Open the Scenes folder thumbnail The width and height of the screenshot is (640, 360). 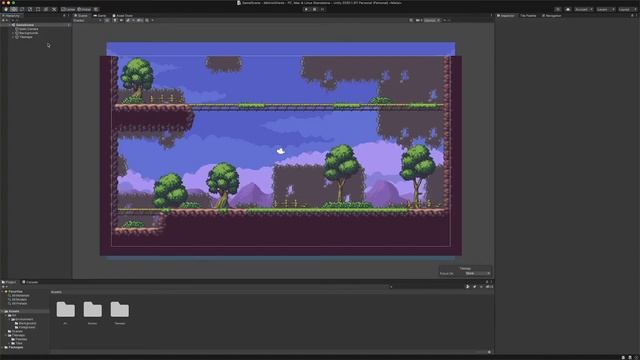[93, 310]
